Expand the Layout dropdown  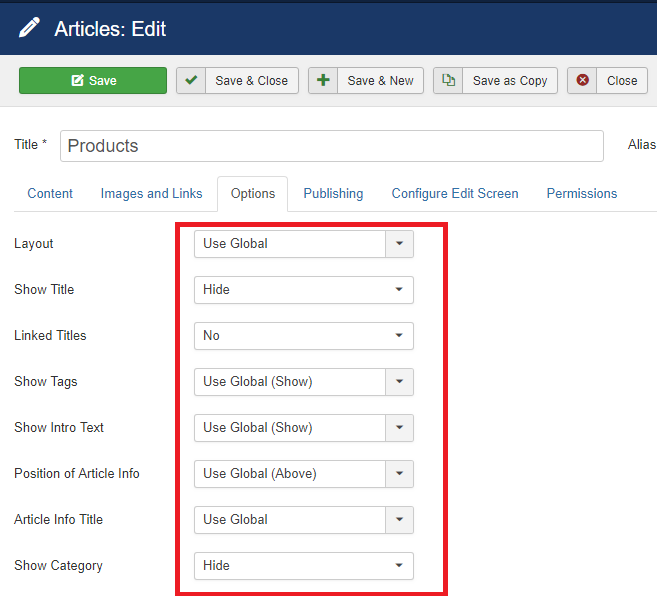[x=399, y=244]
